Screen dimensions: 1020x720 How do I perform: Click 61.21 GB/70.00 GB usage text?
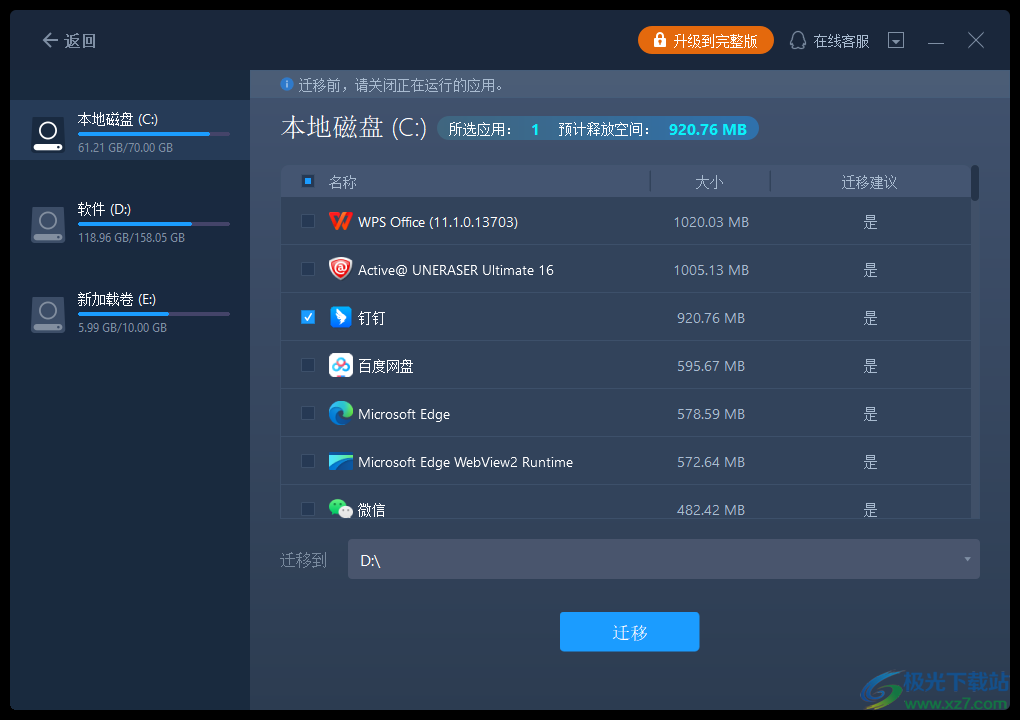tap(126, 148)
